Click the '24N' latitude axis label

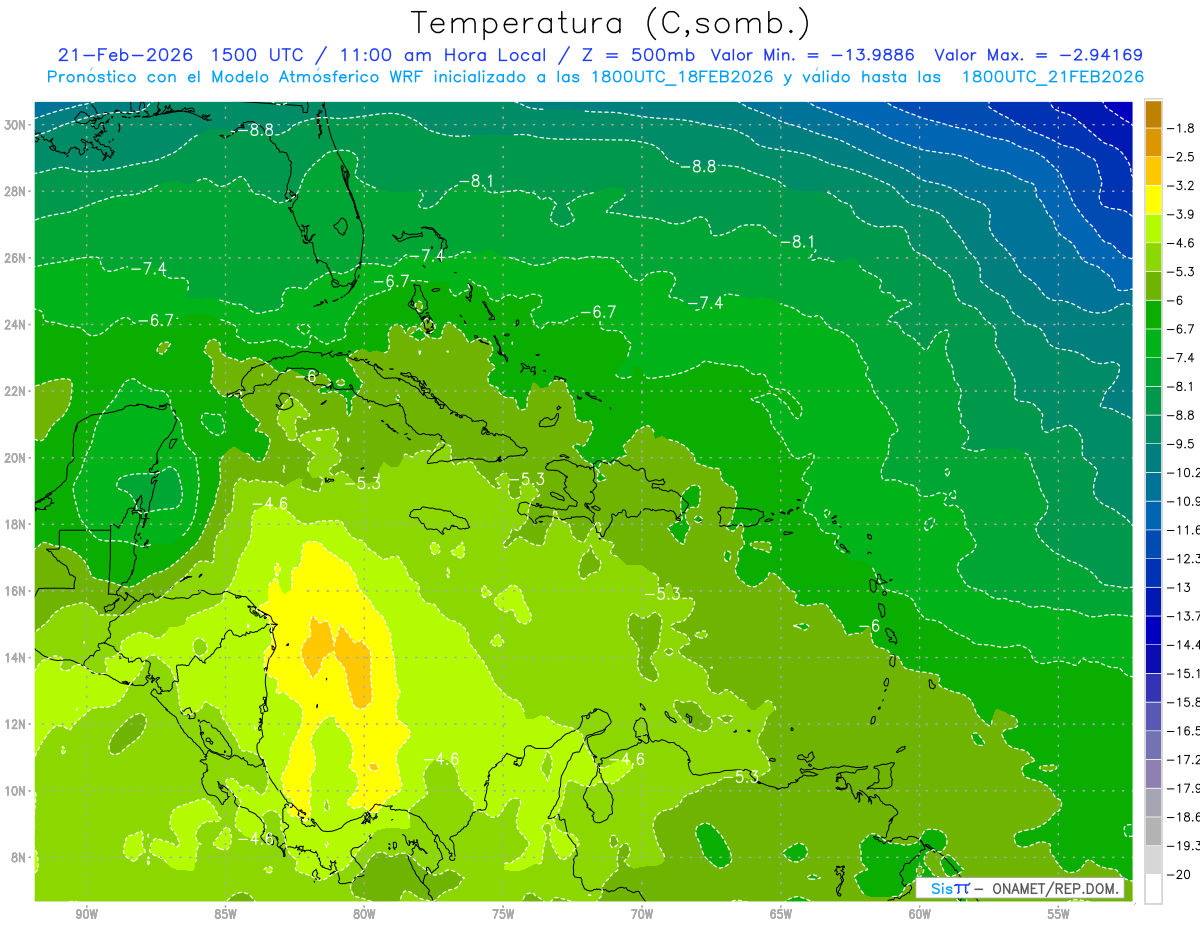tap(17, 325)
